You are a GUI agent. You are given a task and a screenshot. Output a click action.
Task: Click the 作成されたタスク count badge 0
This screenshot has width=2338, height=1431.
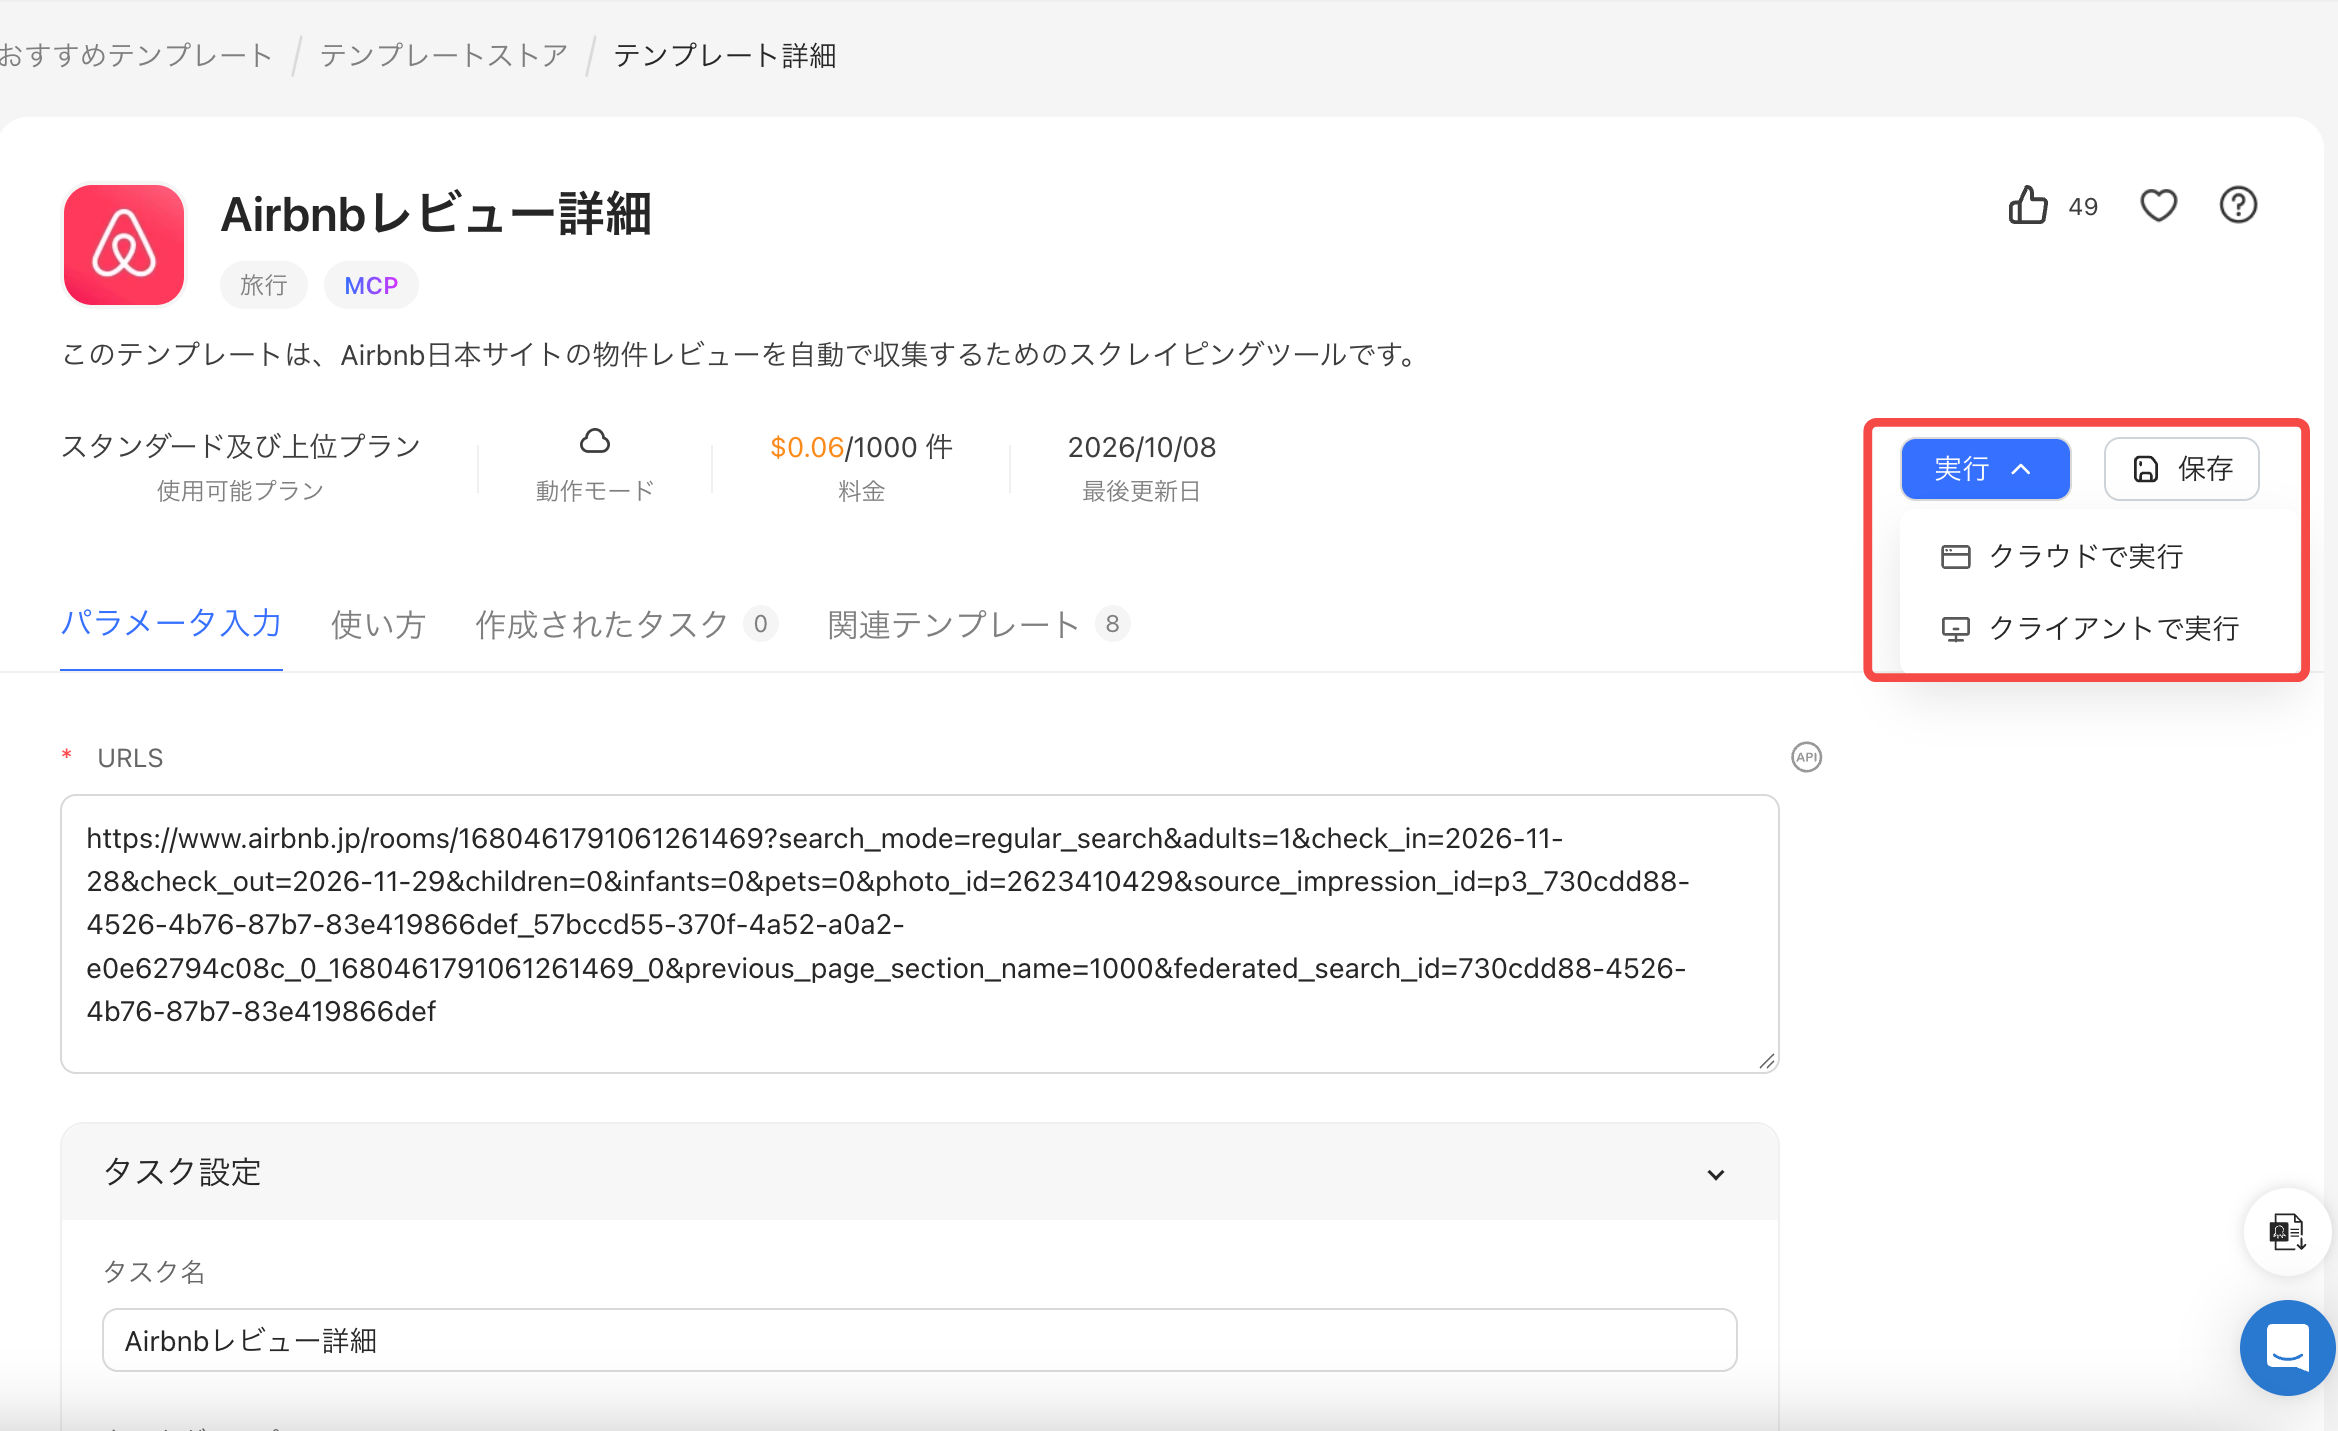click(760, 624)
